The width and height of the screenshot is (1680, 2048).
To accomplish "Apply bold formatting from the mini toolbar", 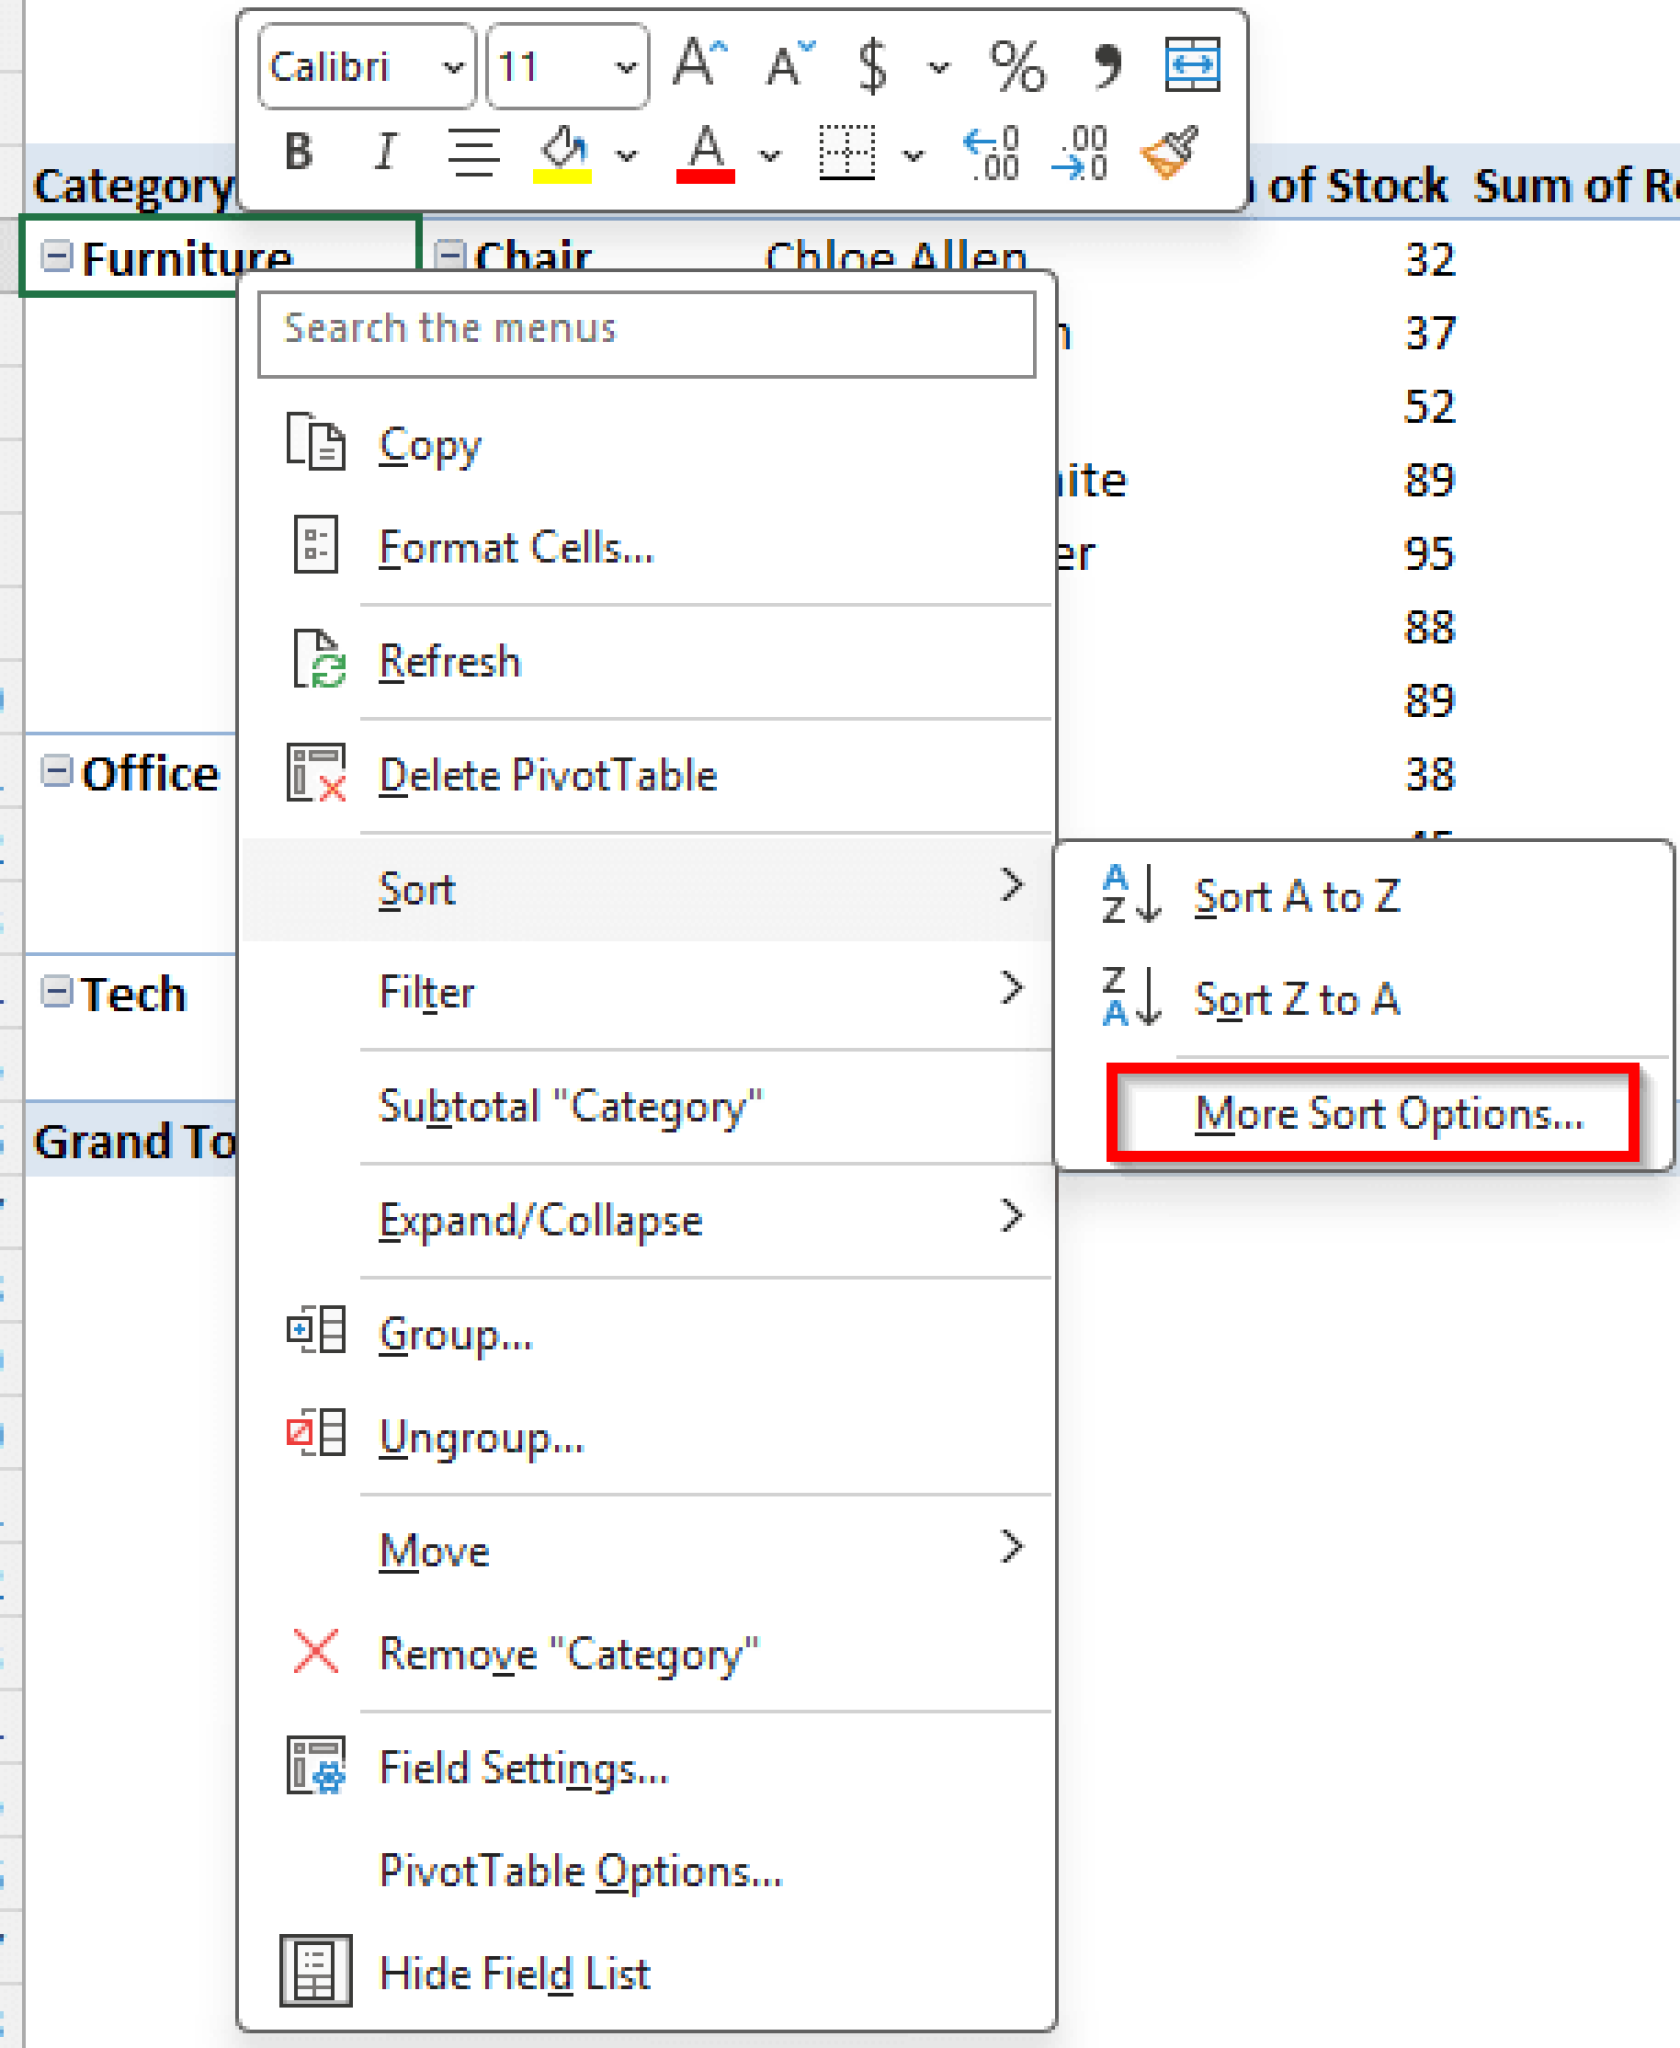I will pyautogui.click(x=297, y=151).
